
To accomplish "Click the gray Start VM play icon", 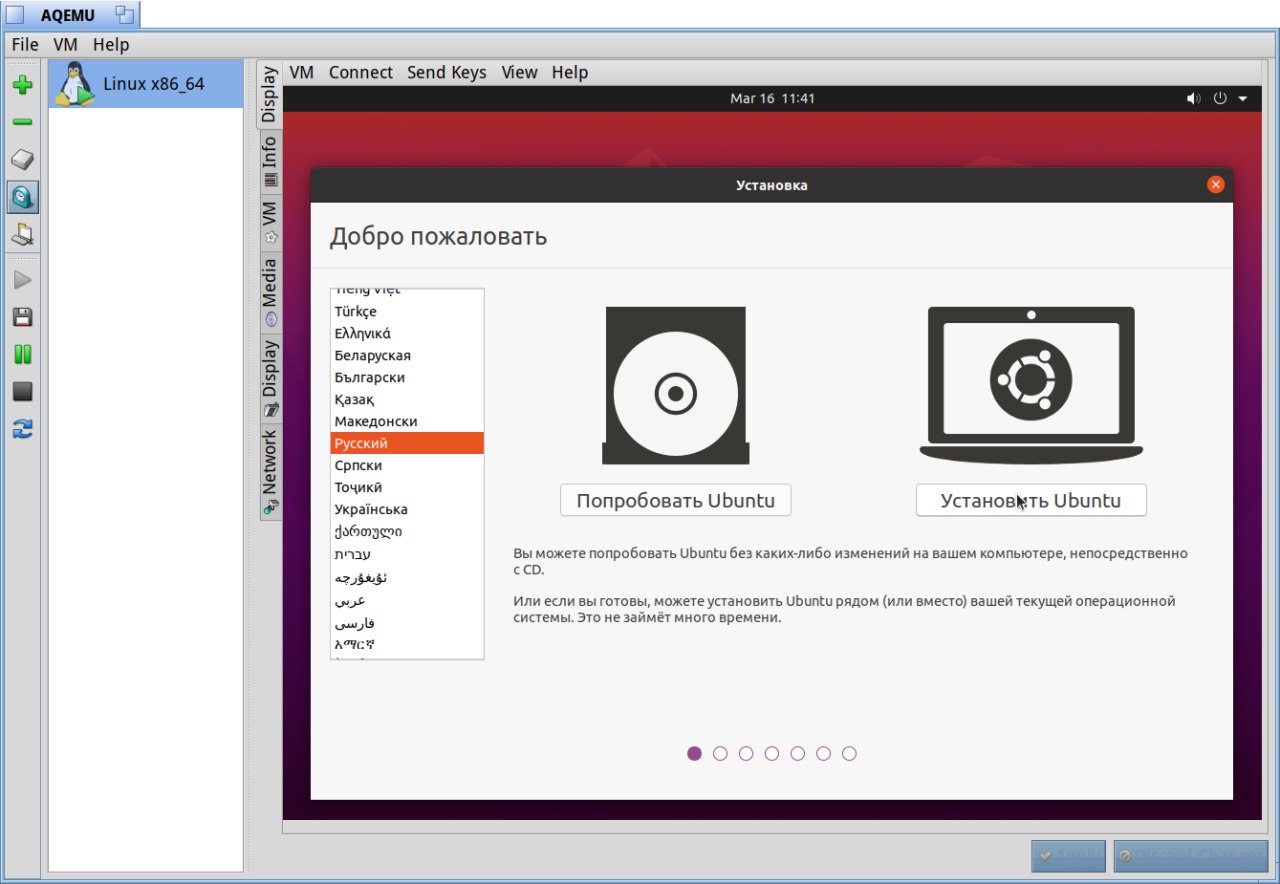I will 22,280.
